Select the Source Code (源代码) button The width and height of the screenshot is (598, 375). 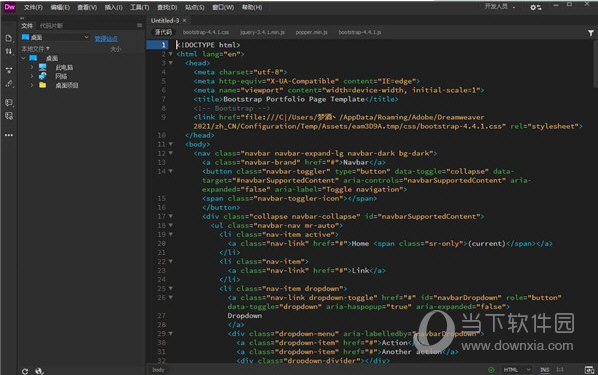point(163,32)
